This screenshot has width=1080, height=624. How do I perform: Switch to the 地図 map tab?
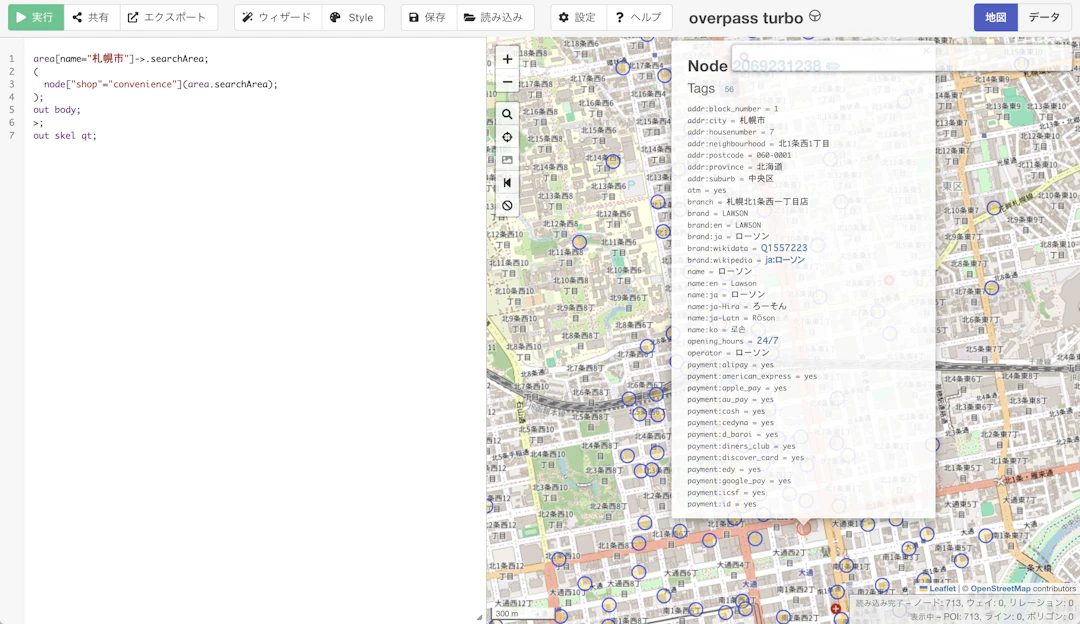point(996,17)
